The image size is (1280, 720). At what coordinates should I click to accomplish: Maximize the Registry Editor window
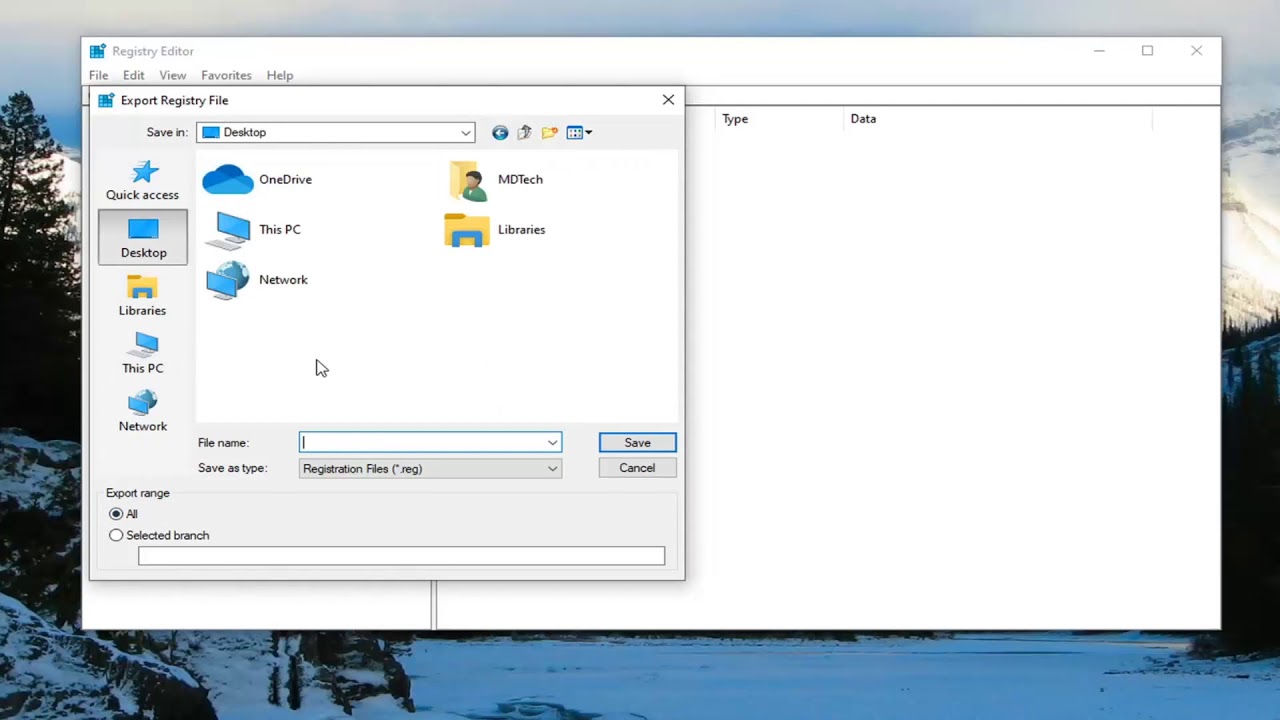(x=1148, y=51)
